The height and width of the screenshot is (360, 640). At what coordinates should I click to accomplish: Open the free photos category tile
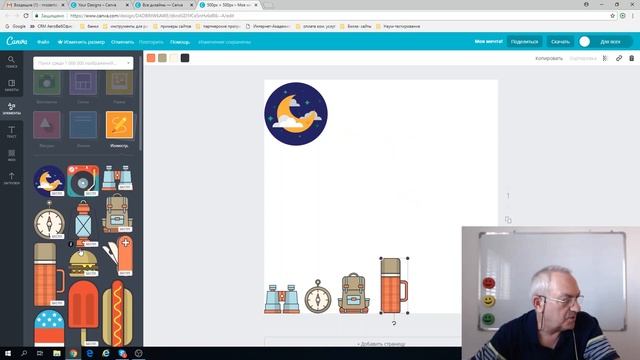tap(47, 82)
